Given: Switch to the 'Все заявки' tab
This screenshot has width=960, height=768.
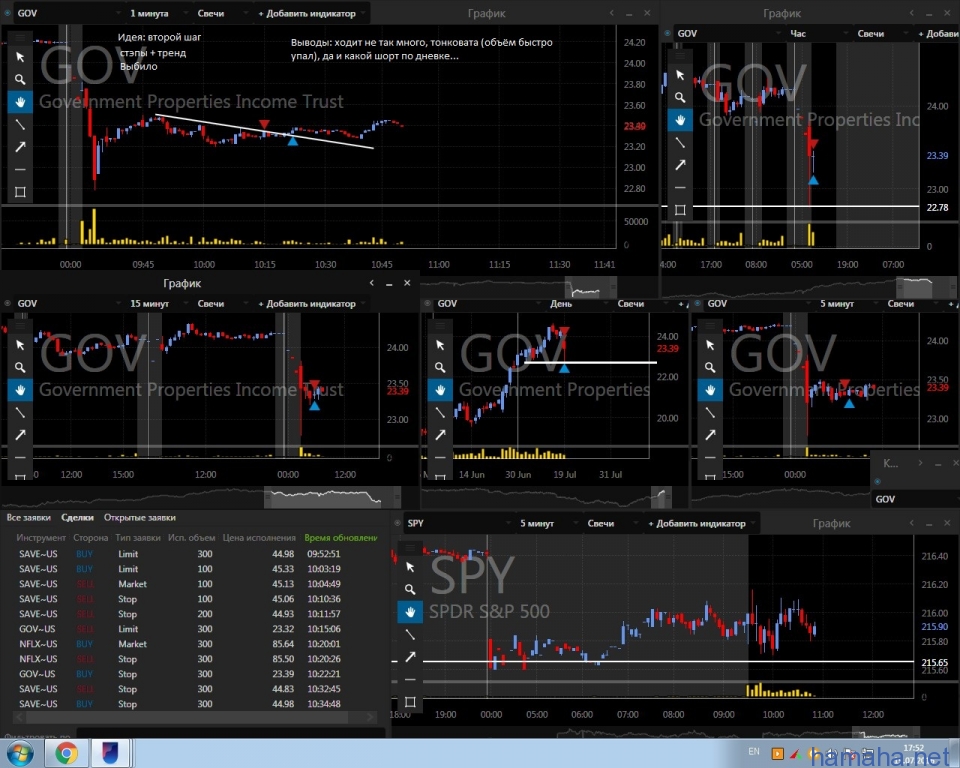Looking at the screenshot, I should click(x=28, y=517).
